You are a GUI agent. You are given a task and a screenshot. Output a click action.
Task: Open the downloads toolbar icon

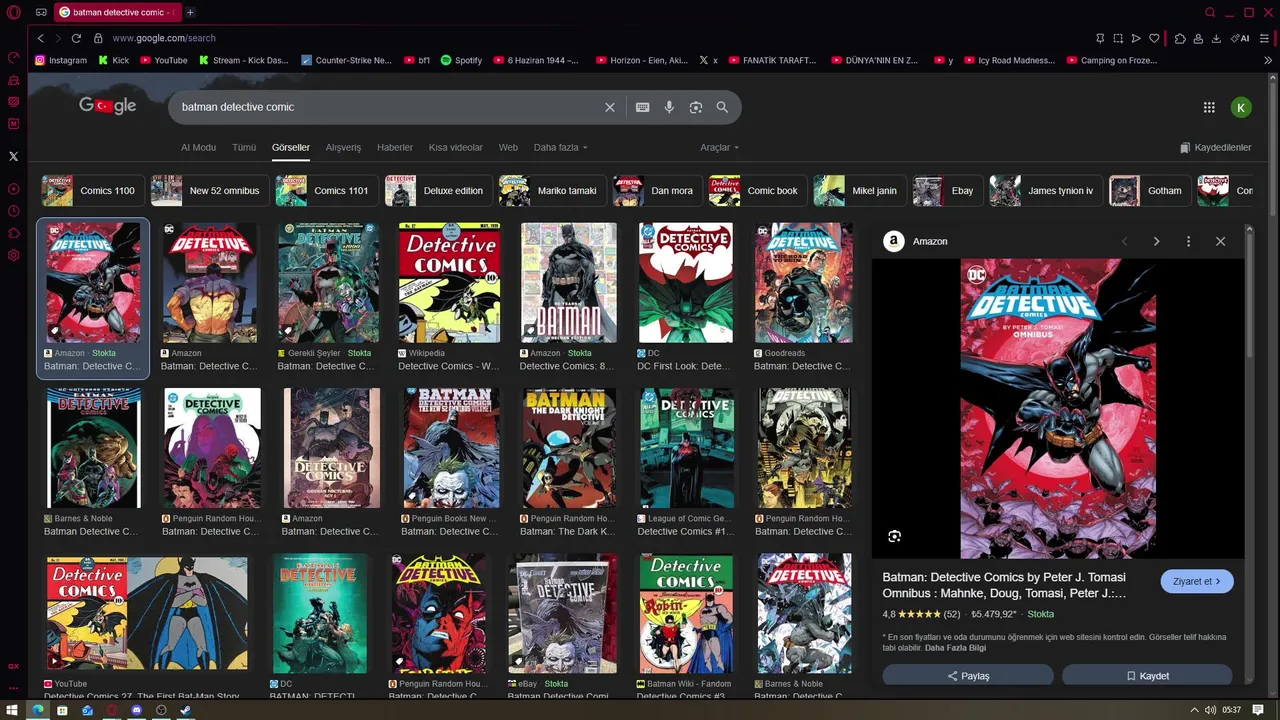(x=1216, y=38)
